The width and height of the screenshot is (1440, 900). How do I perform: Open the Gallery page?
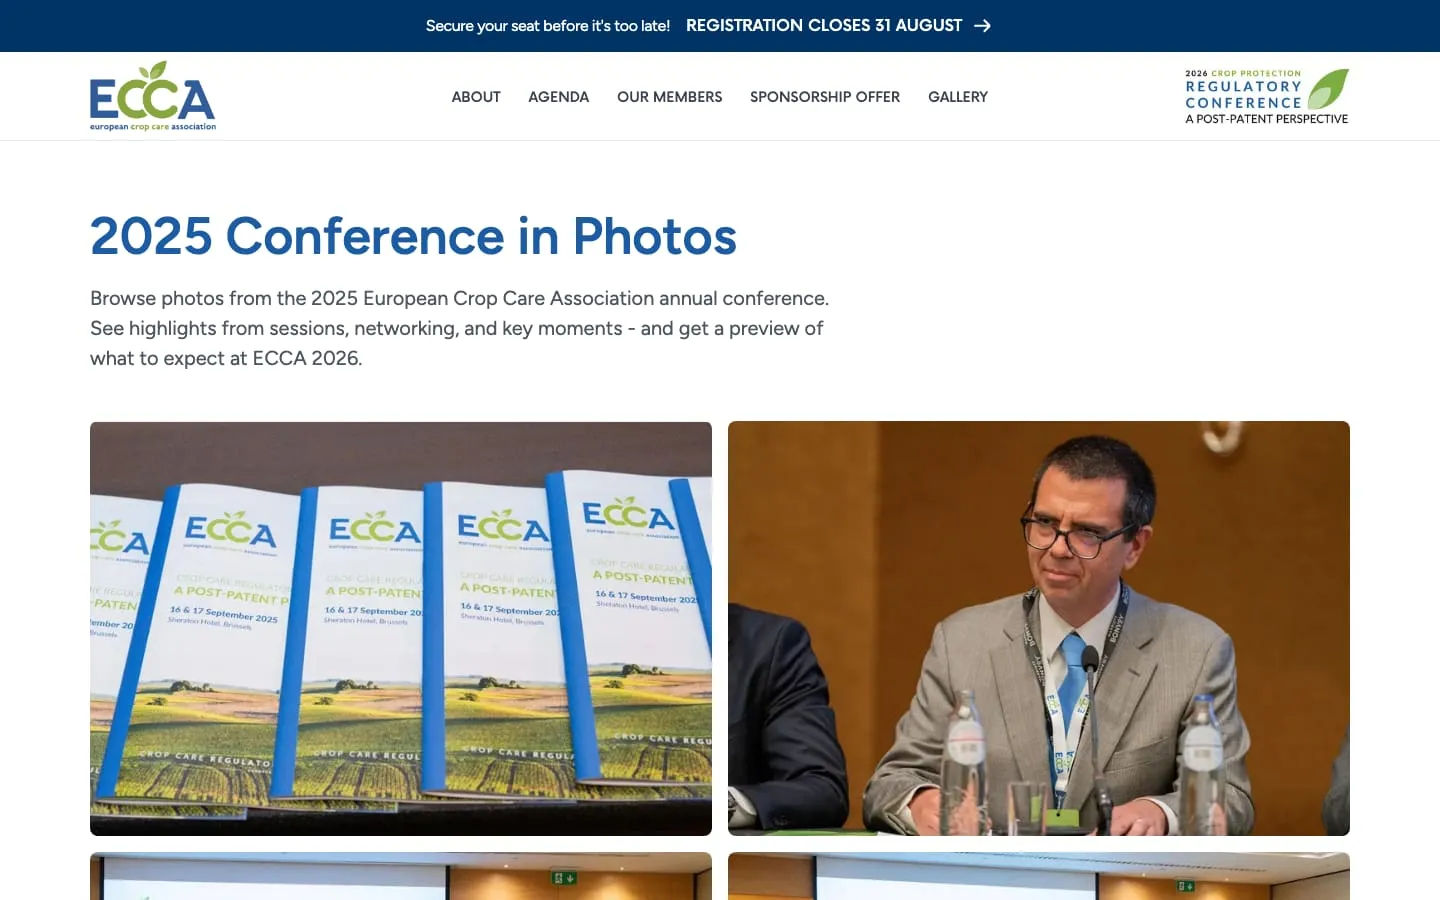pos(958,97)
